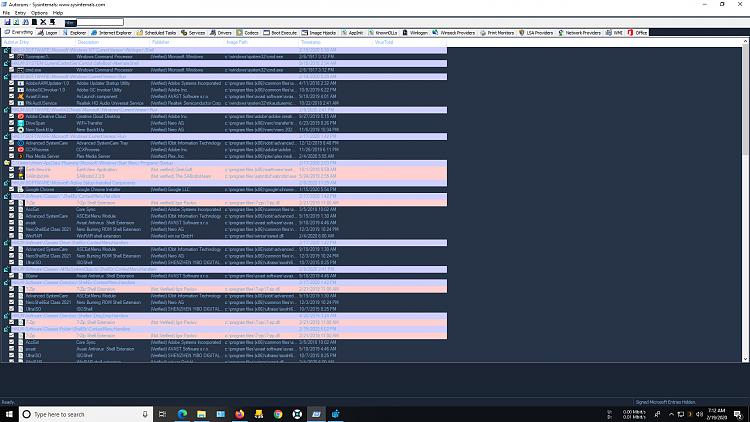Open the Action Center notification icon
This screenshot has height=422, width=750.
click(738, 414)
